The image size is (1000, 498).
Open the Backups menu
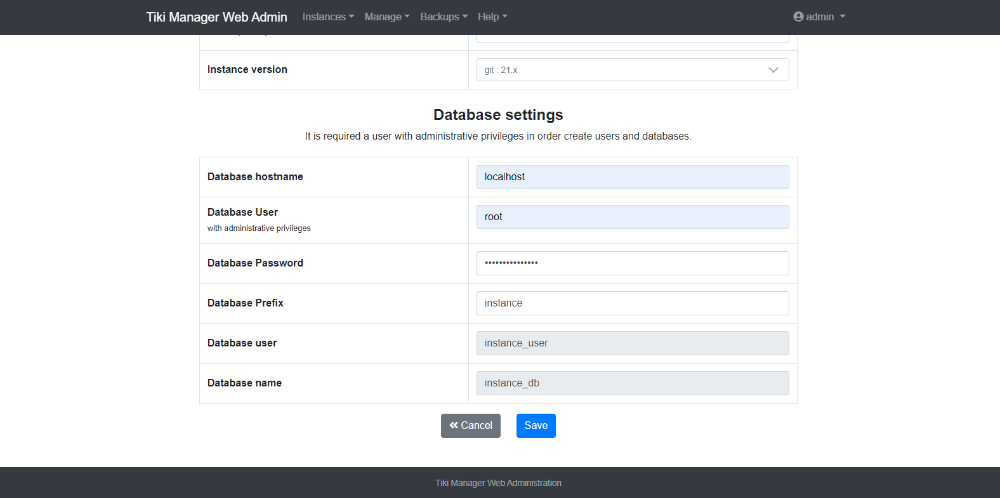[444, 17]
